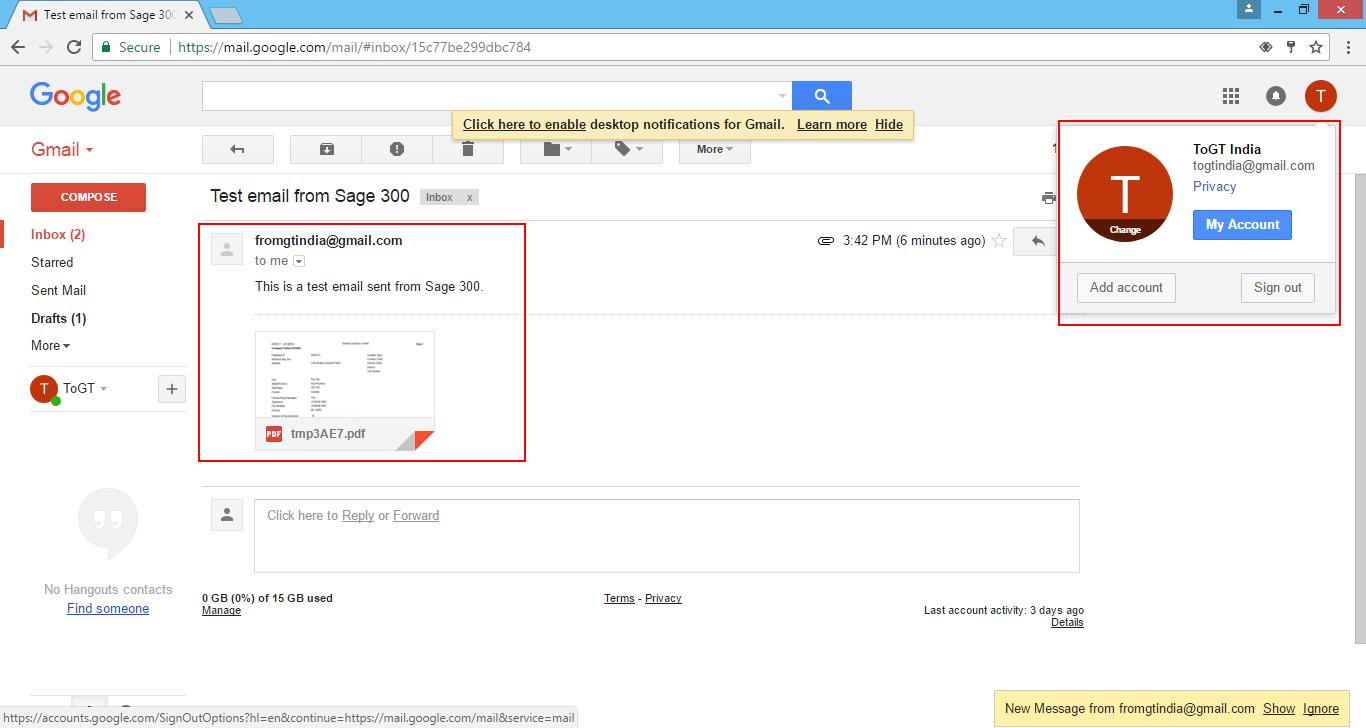Image resolution: width=1366 pixels, height=728 pixels.
Task: Bookmark this page with the star icon
Action: (x=1316, y=47)
